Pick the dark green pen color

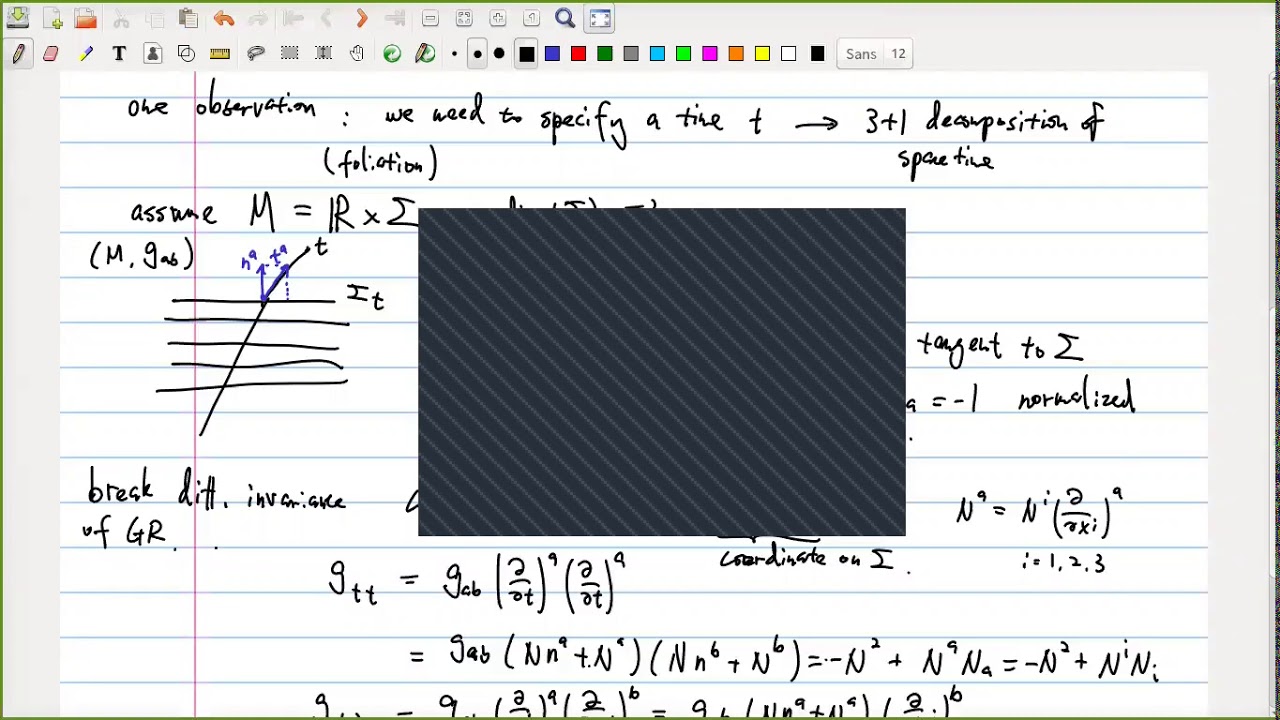[605, 54]
